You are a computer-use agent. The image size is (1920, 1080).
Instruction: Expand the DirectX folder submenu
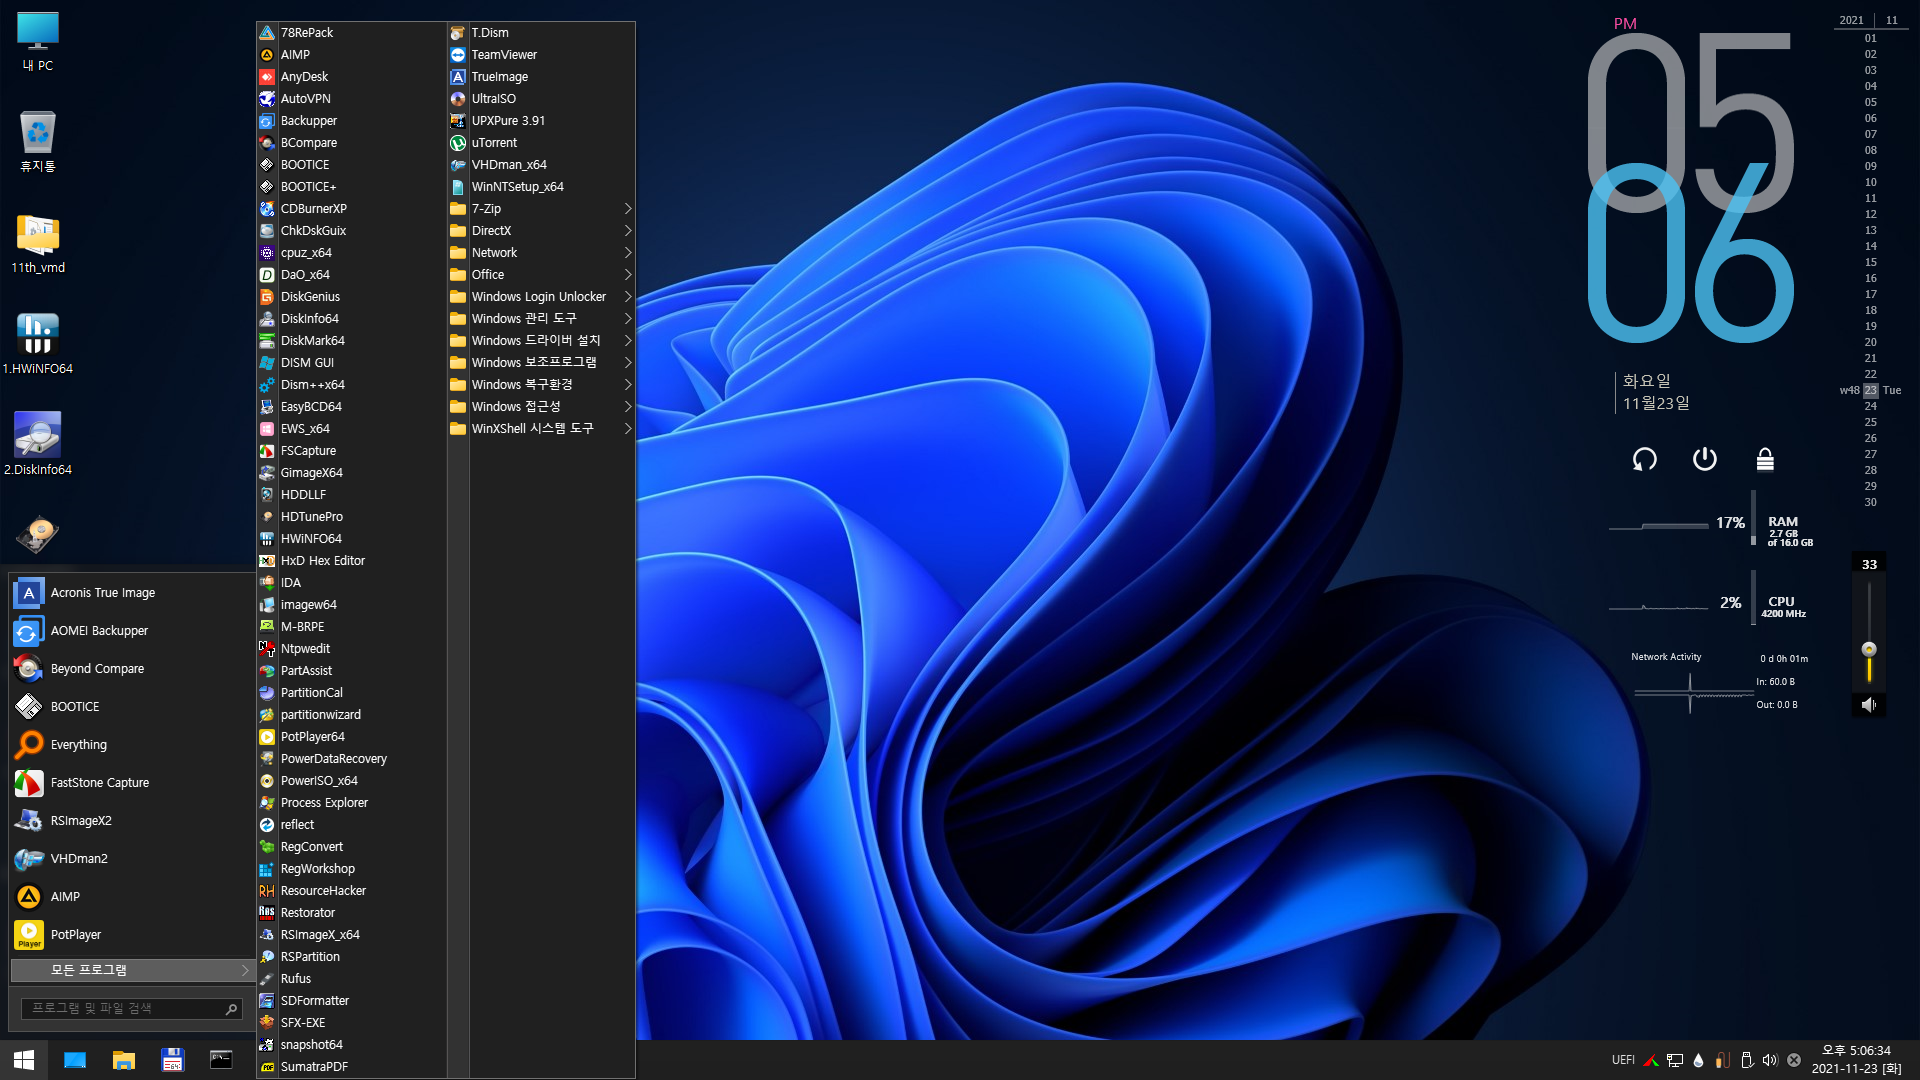coord(541,231)
